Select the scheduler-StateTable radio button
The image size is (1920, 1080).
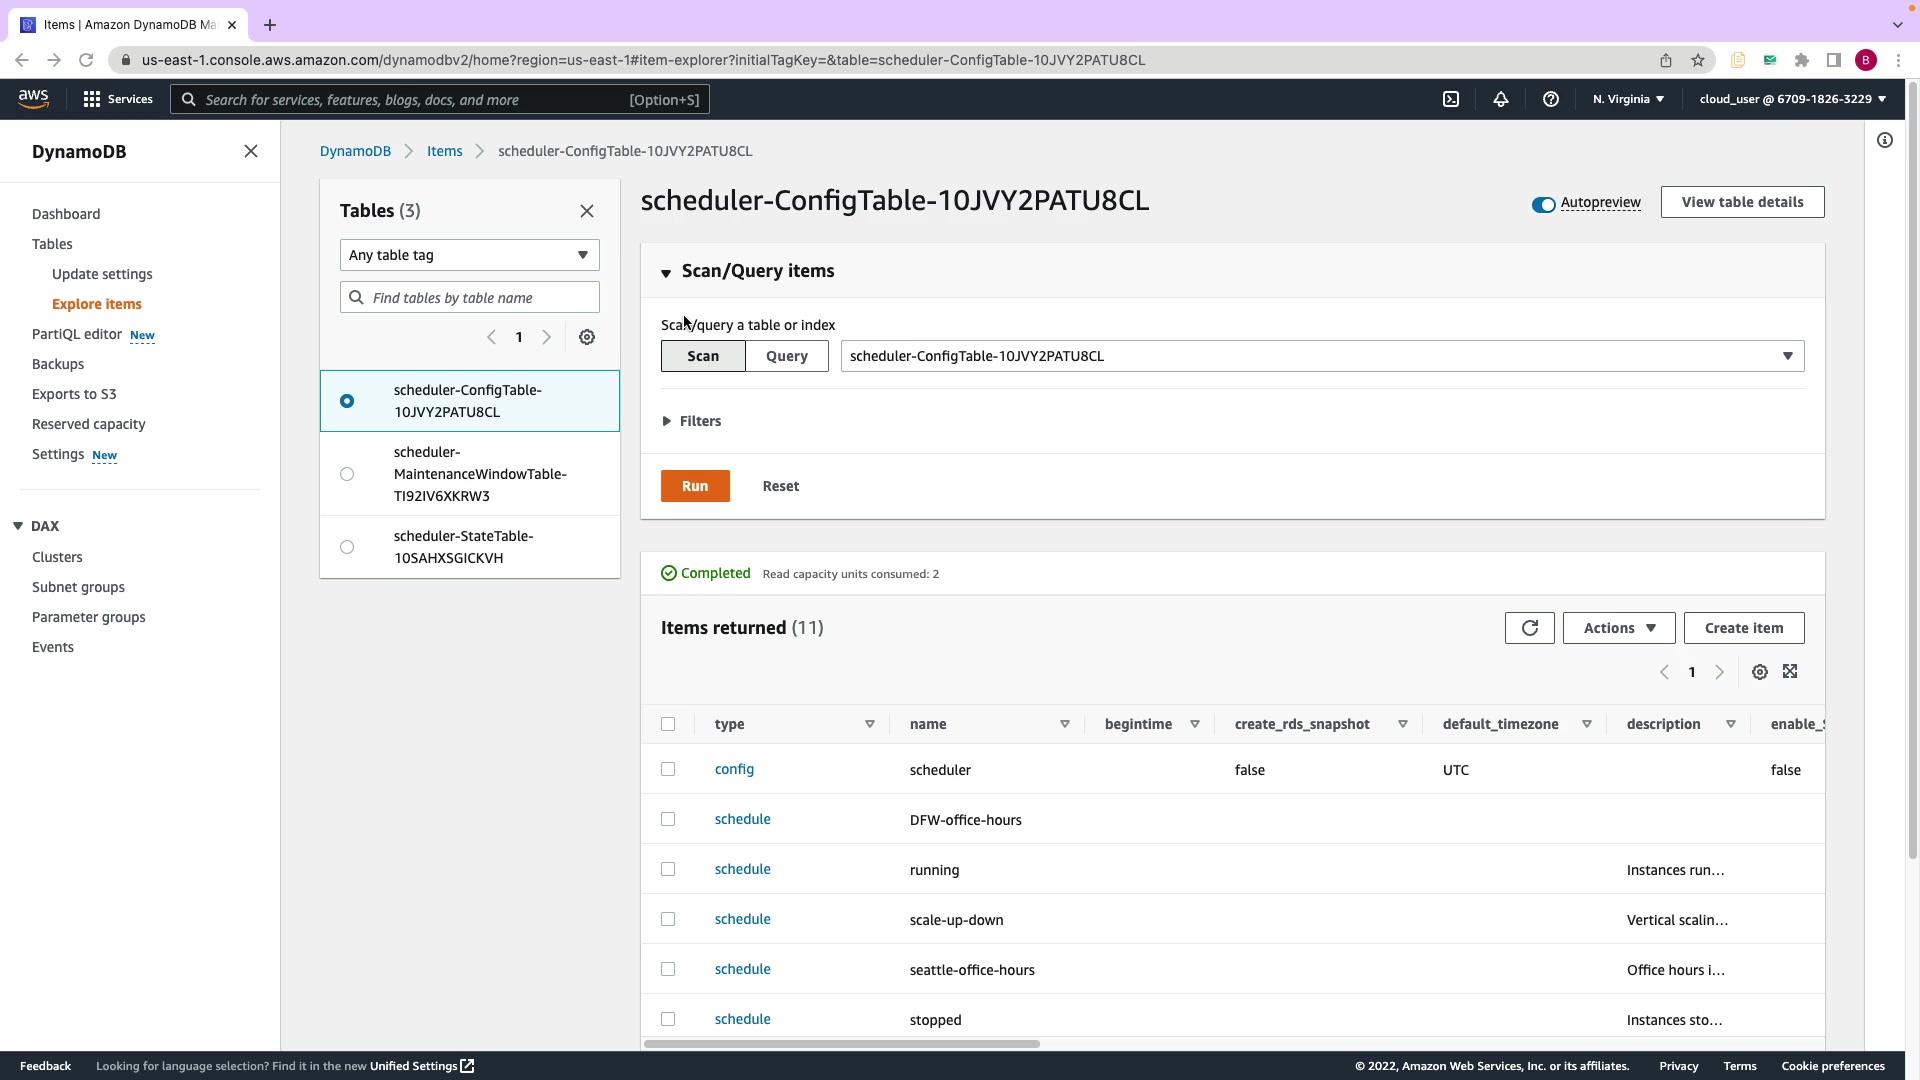click(x=347, y=547)
